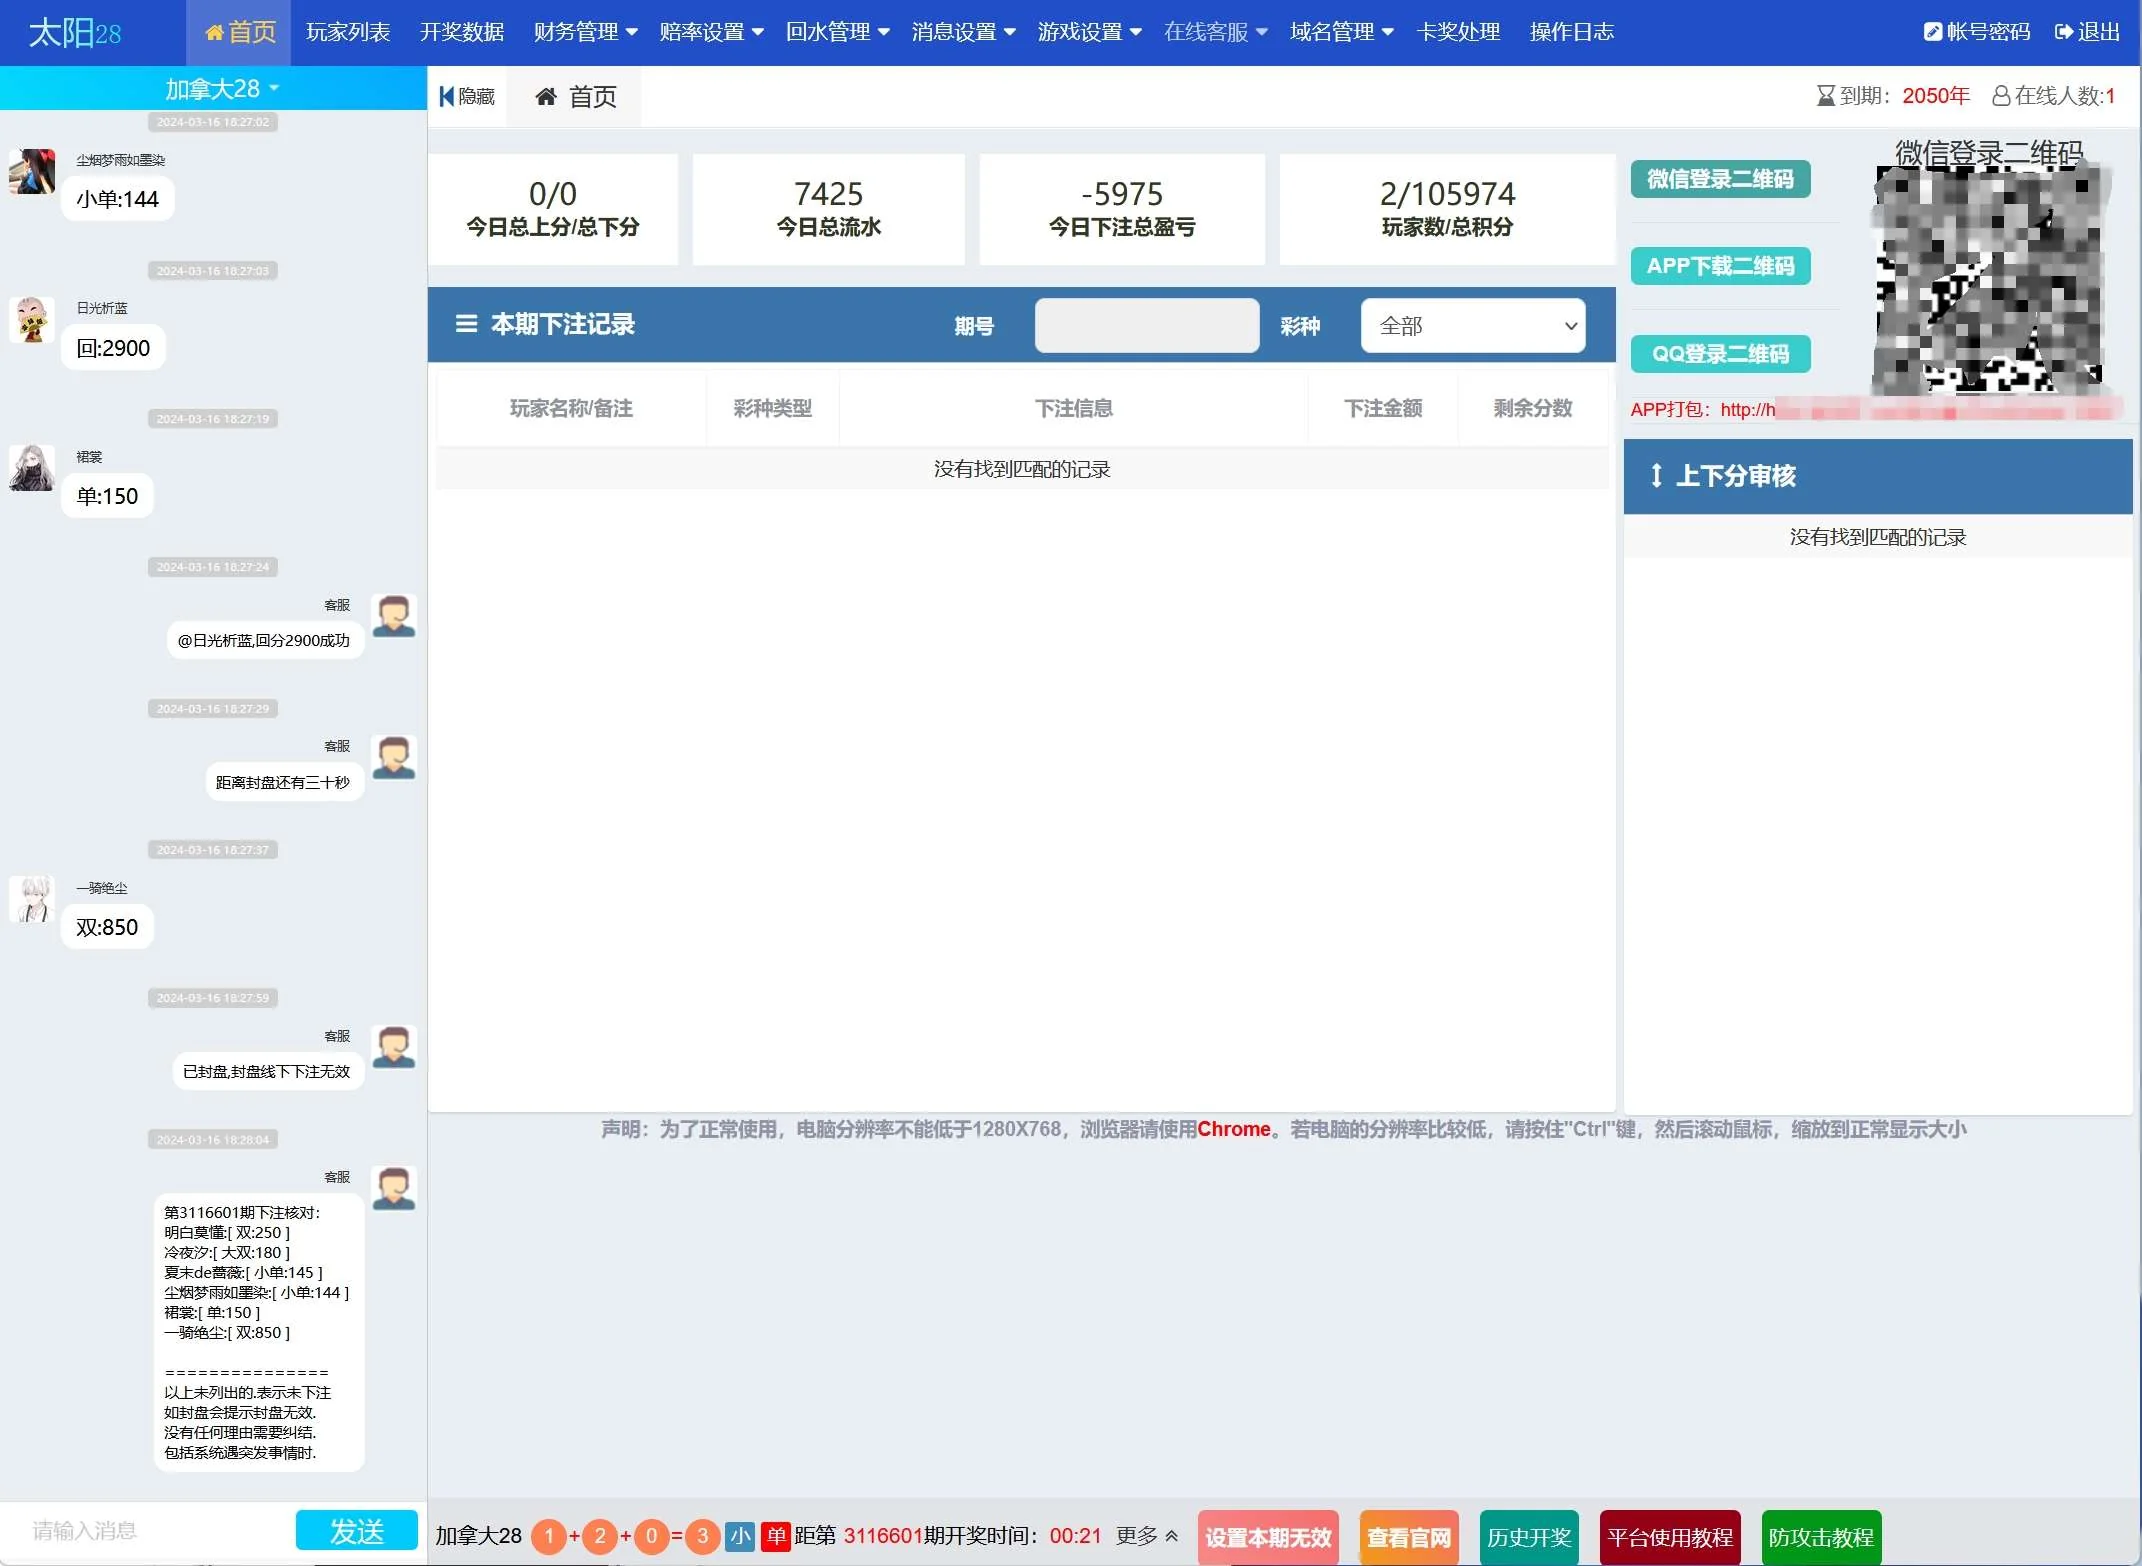Click the 期号 input field
The image size is (2142, 1566).
click(x=1146, y=326)
